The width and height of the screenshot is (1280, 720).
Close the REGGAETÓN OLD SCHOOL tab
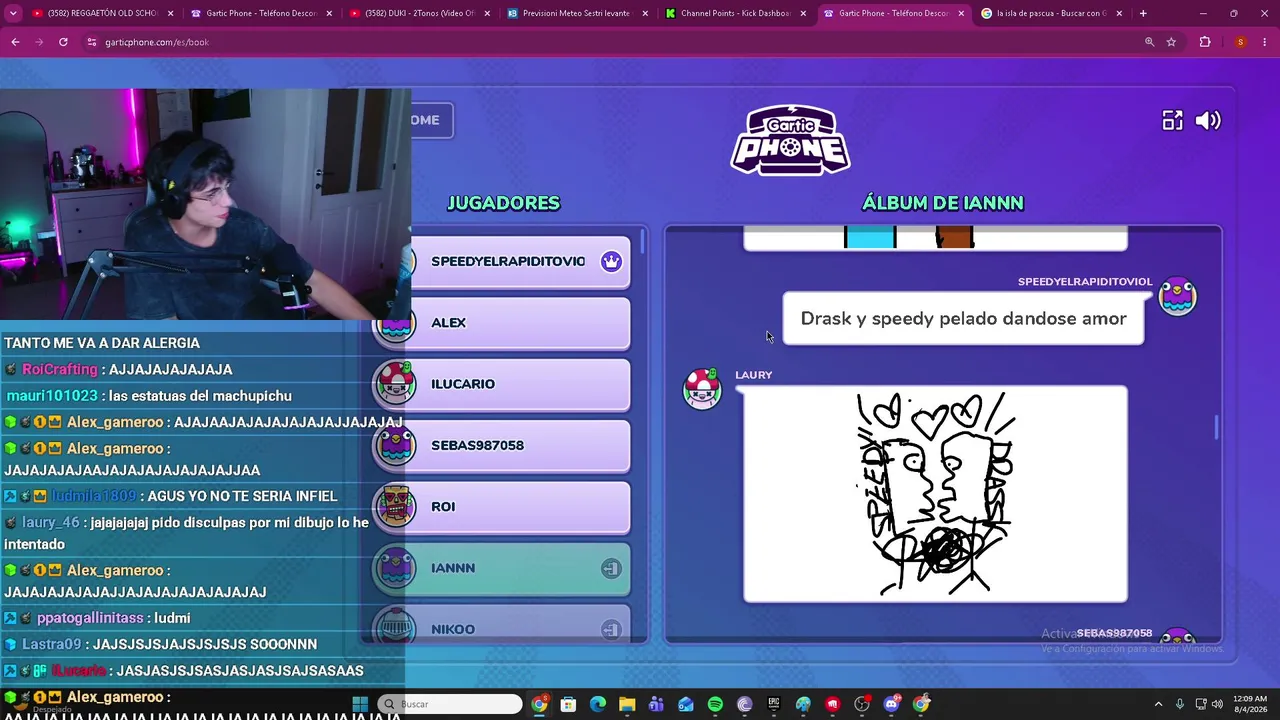click(171, 14)
